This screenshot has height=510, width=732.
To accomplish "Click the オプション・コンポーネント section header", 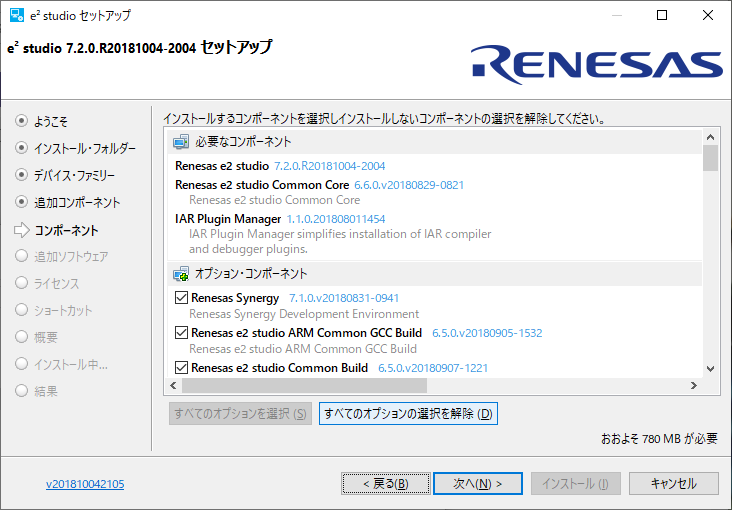I will [435, 274].
